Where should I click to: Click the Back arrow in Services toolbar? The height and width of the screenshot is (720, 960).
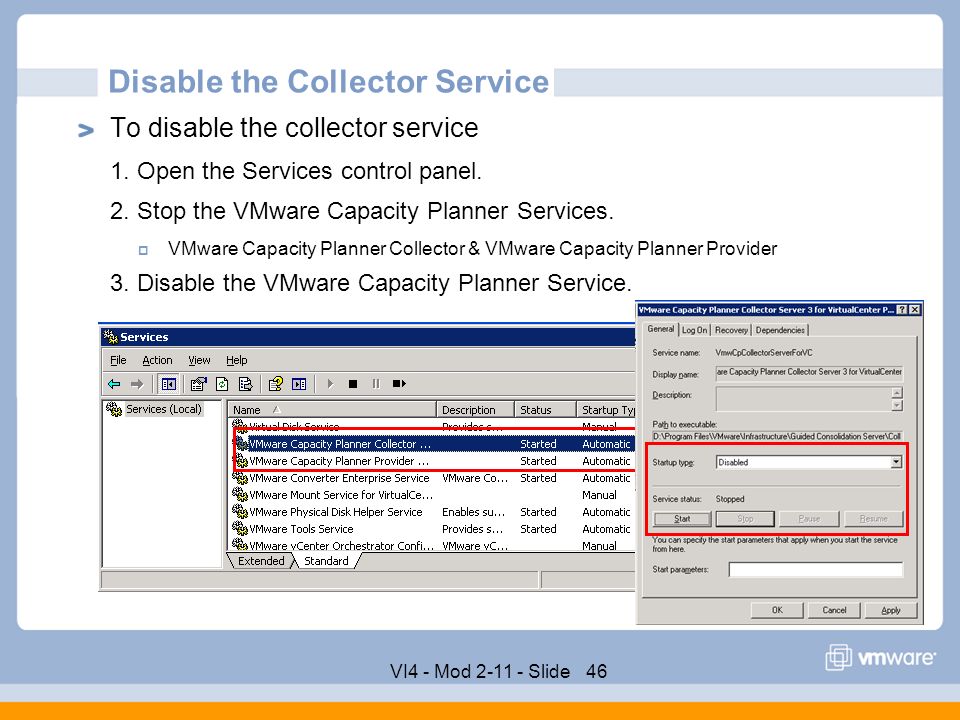[114, 384]
